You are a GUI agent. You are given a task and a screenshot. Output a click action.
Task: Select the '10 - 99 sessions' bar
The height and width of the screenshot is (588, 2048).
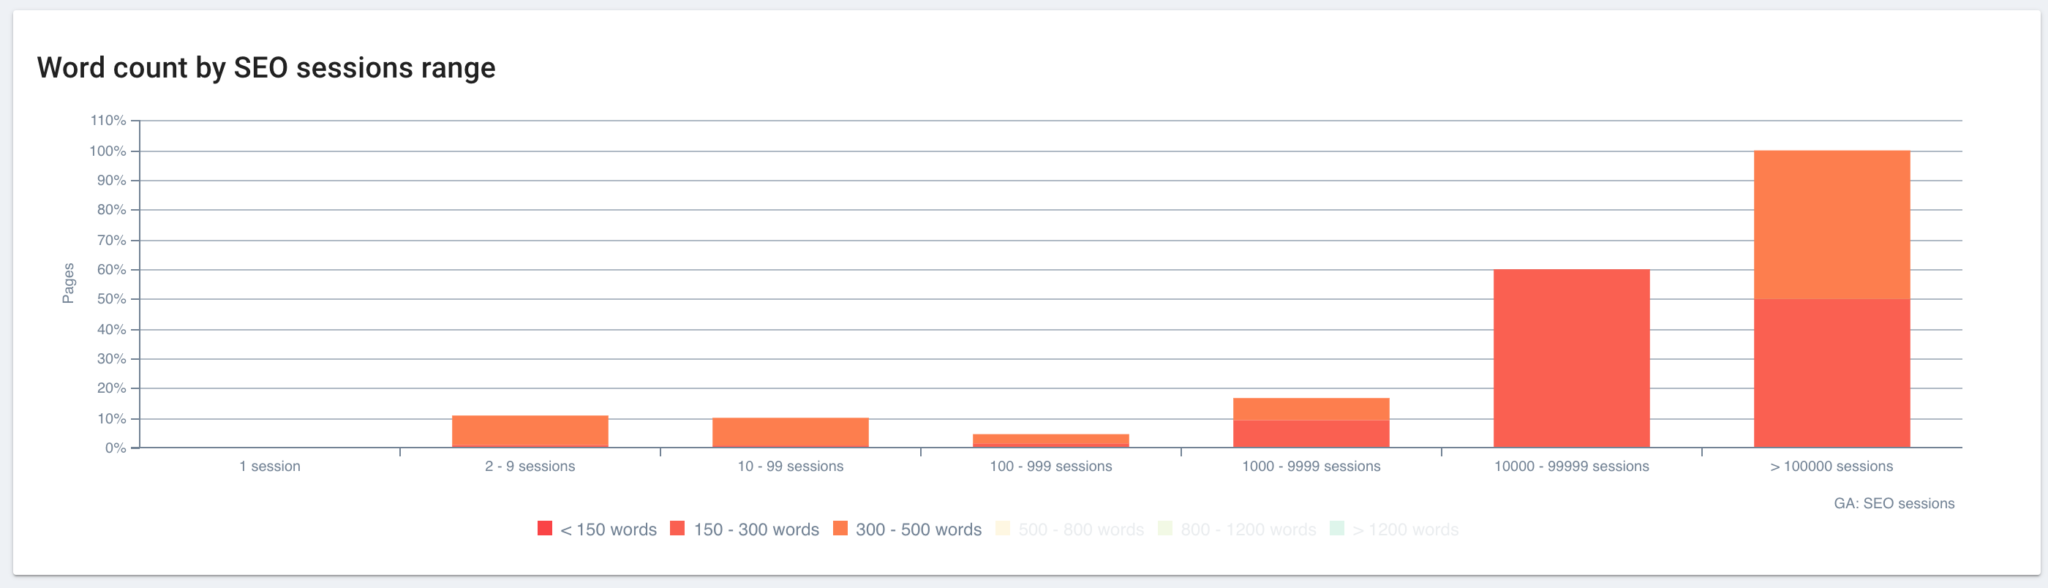click(790, 432)
